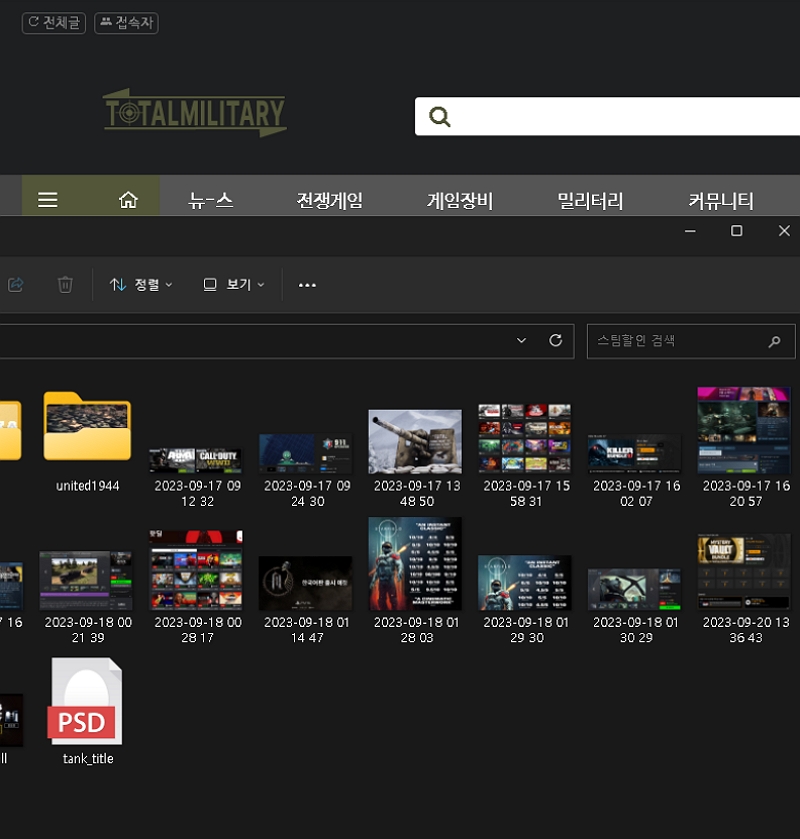Click the magnifier icon in Explorer search
Viewport: 800px width, 839px height.
[774, 341]
